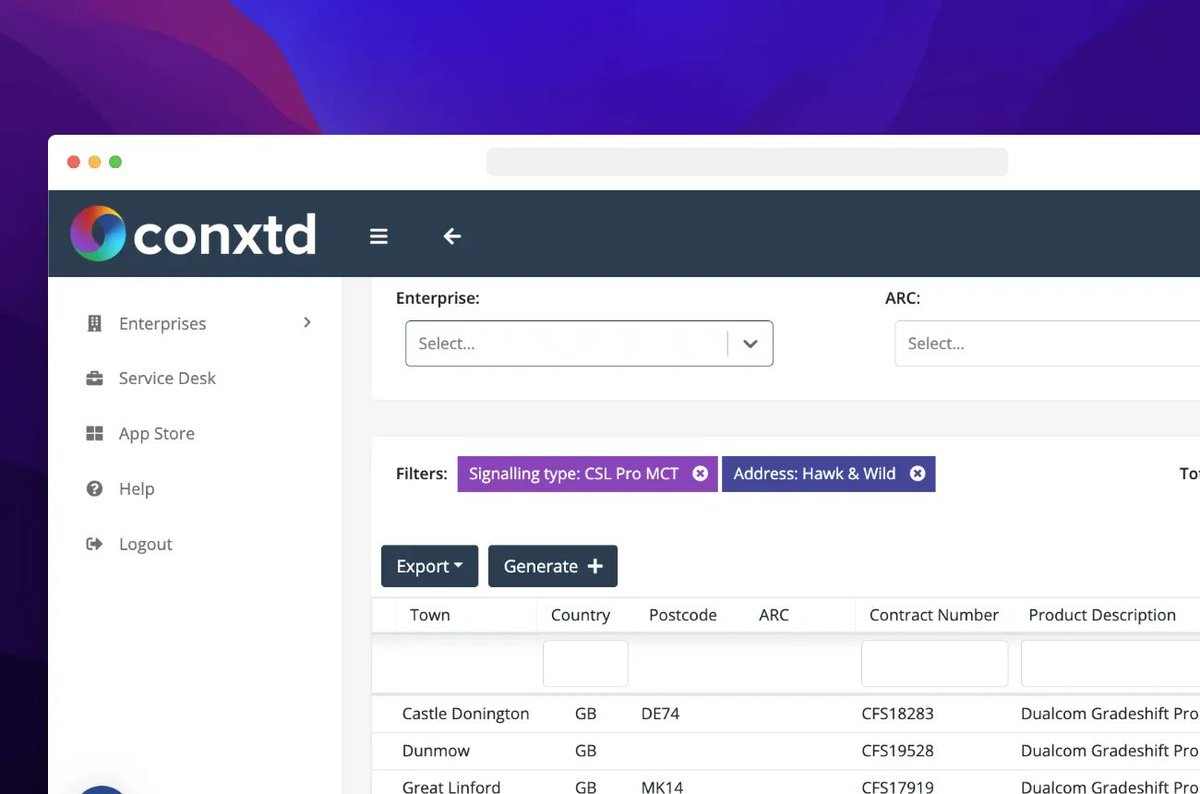The height and width of the screenshot is (794, 1200).
Task: Open Service Desk in sidebar
Action: [167, 378]
